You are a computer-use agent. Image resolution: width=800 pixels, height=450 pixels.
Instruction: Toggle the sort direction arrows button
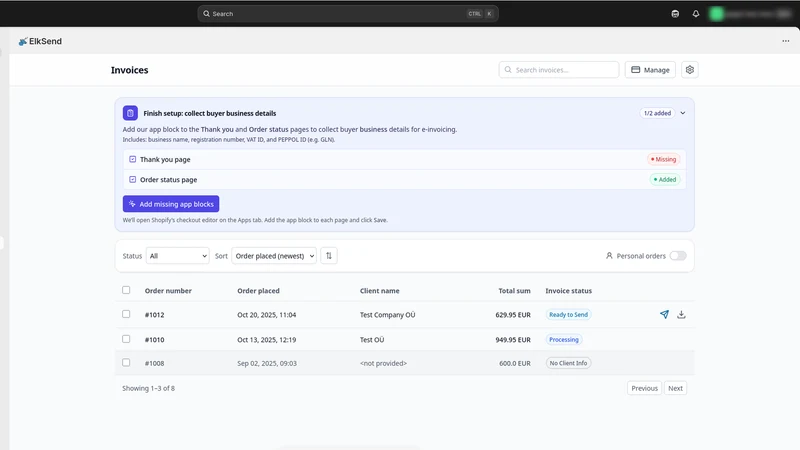point(329,256)
